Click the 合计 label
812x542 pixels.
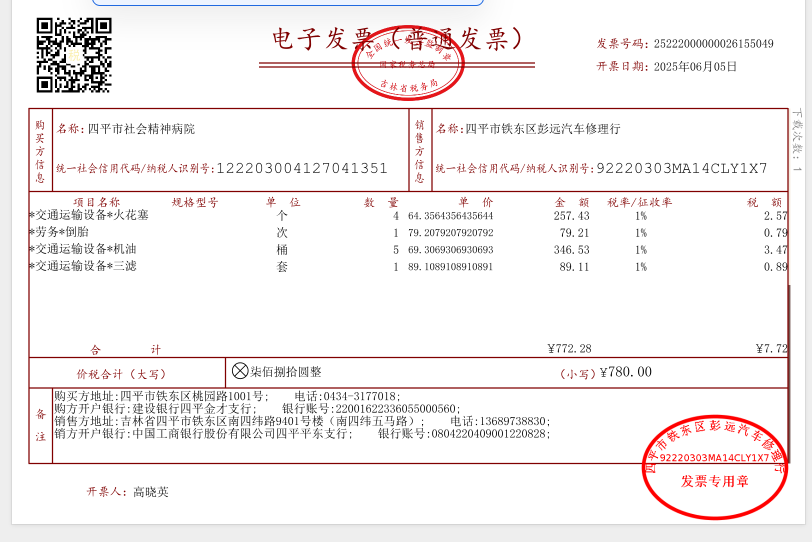125,349
